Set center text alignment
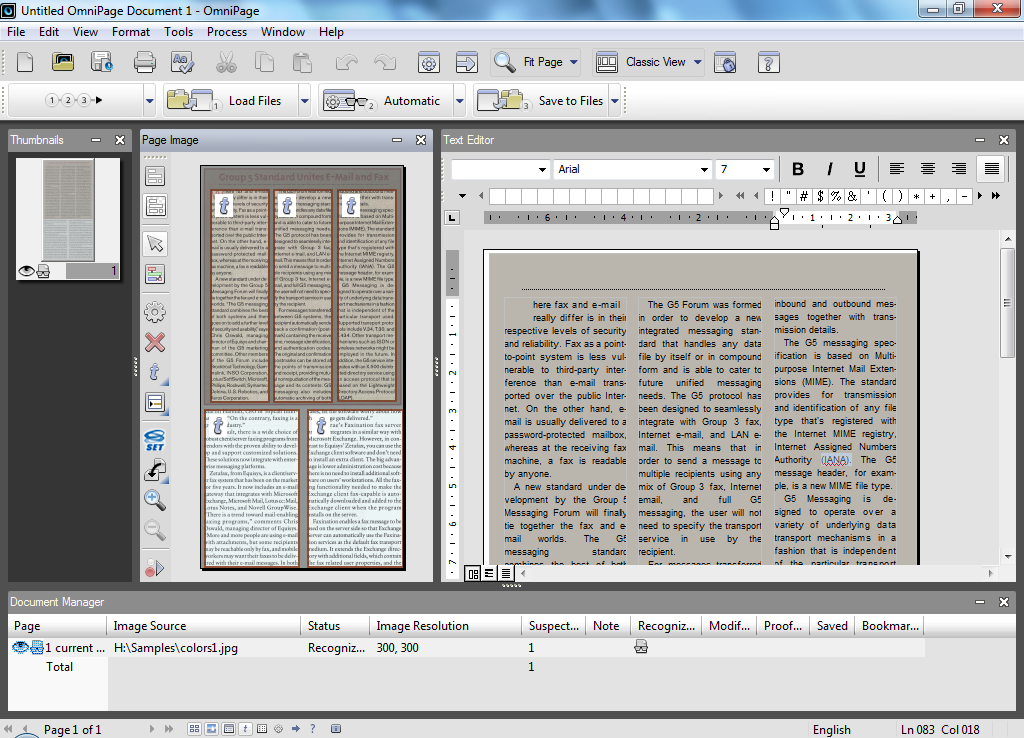 (927, 169)
